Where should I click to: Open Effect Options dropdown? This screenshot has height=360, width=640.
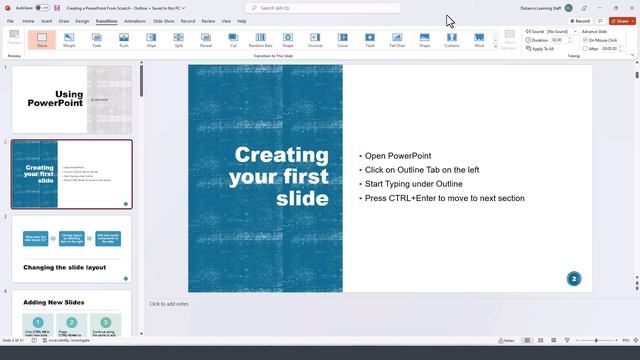(509, 40)
